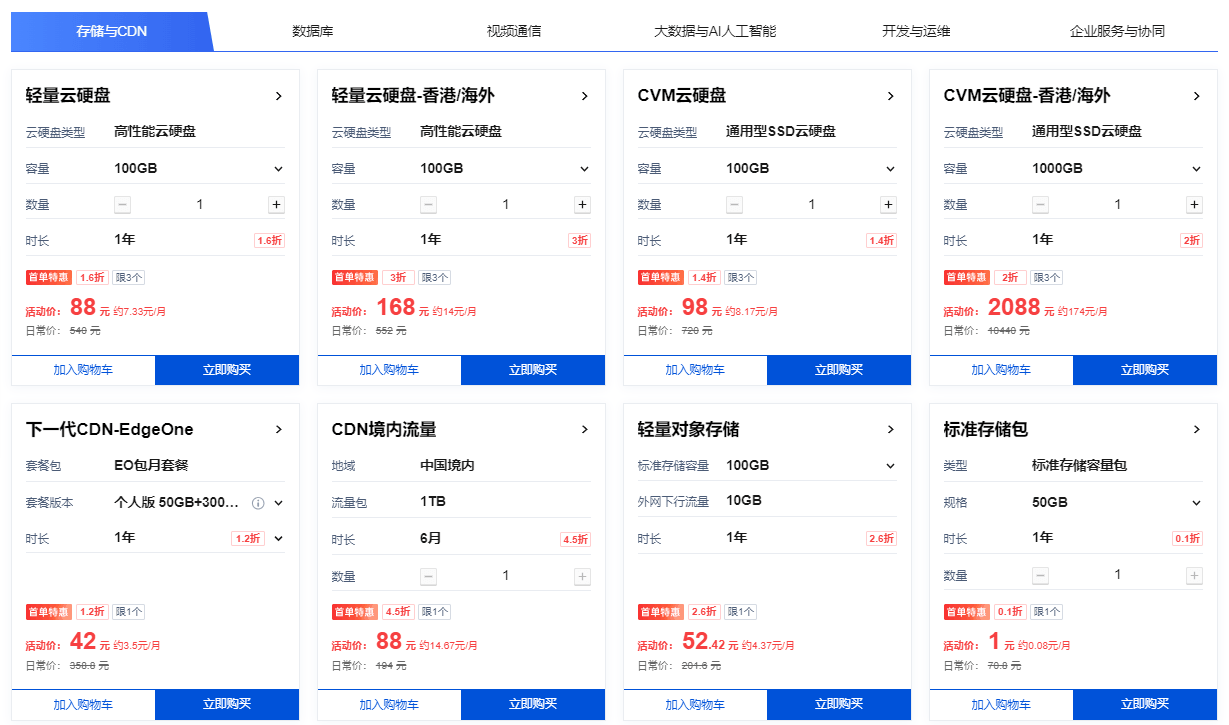
Task: Click quantity input field in CDN境内流量 card
Action: tap(506, 576)
